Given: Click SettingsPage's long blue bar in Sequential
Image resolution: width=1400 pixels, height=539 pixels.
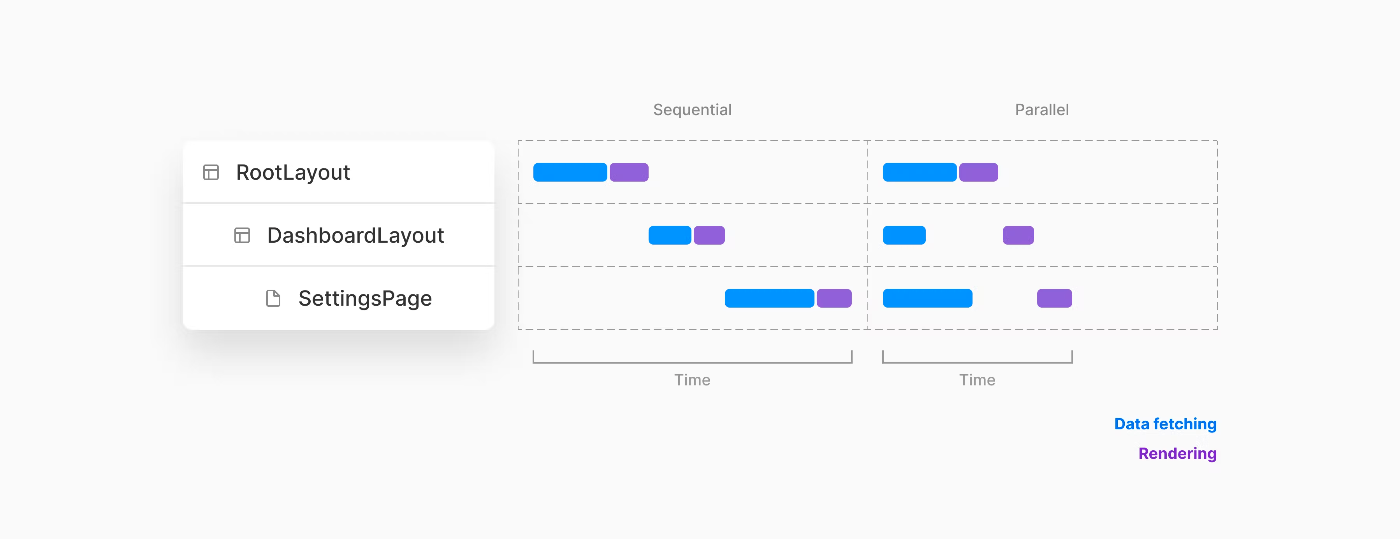Looking at the screenshot, I should pyautogui.click(x=769, y=298).
